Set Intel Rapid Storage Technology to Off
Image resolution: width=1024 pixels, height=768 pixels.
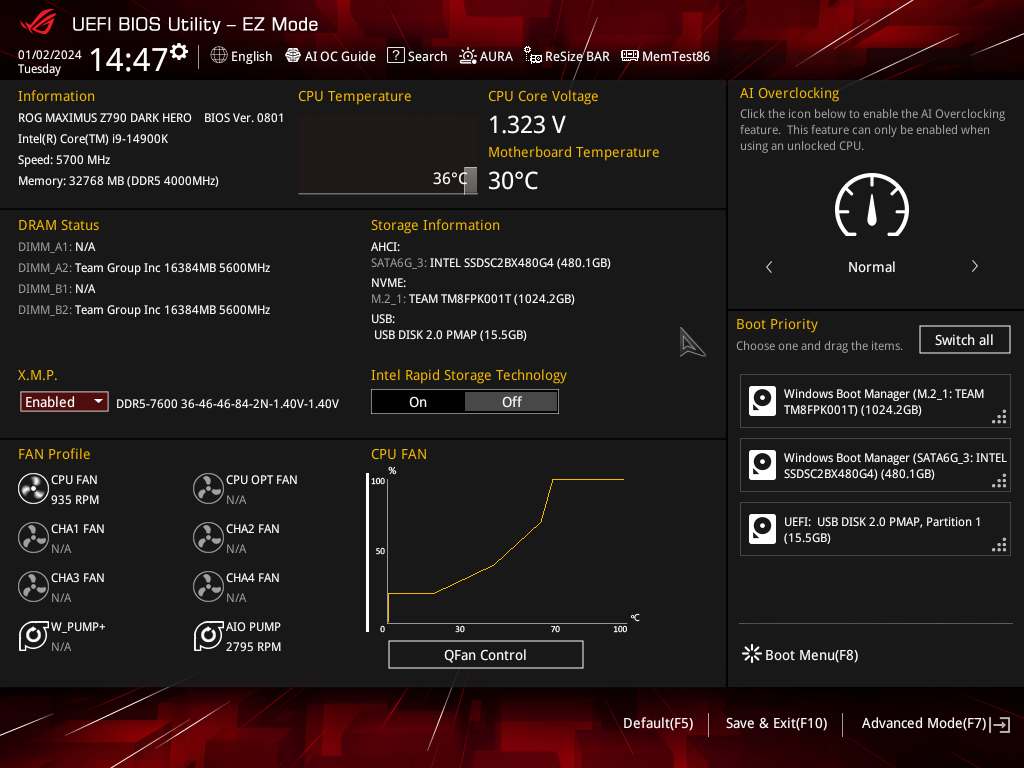click(x=511, y=402)
